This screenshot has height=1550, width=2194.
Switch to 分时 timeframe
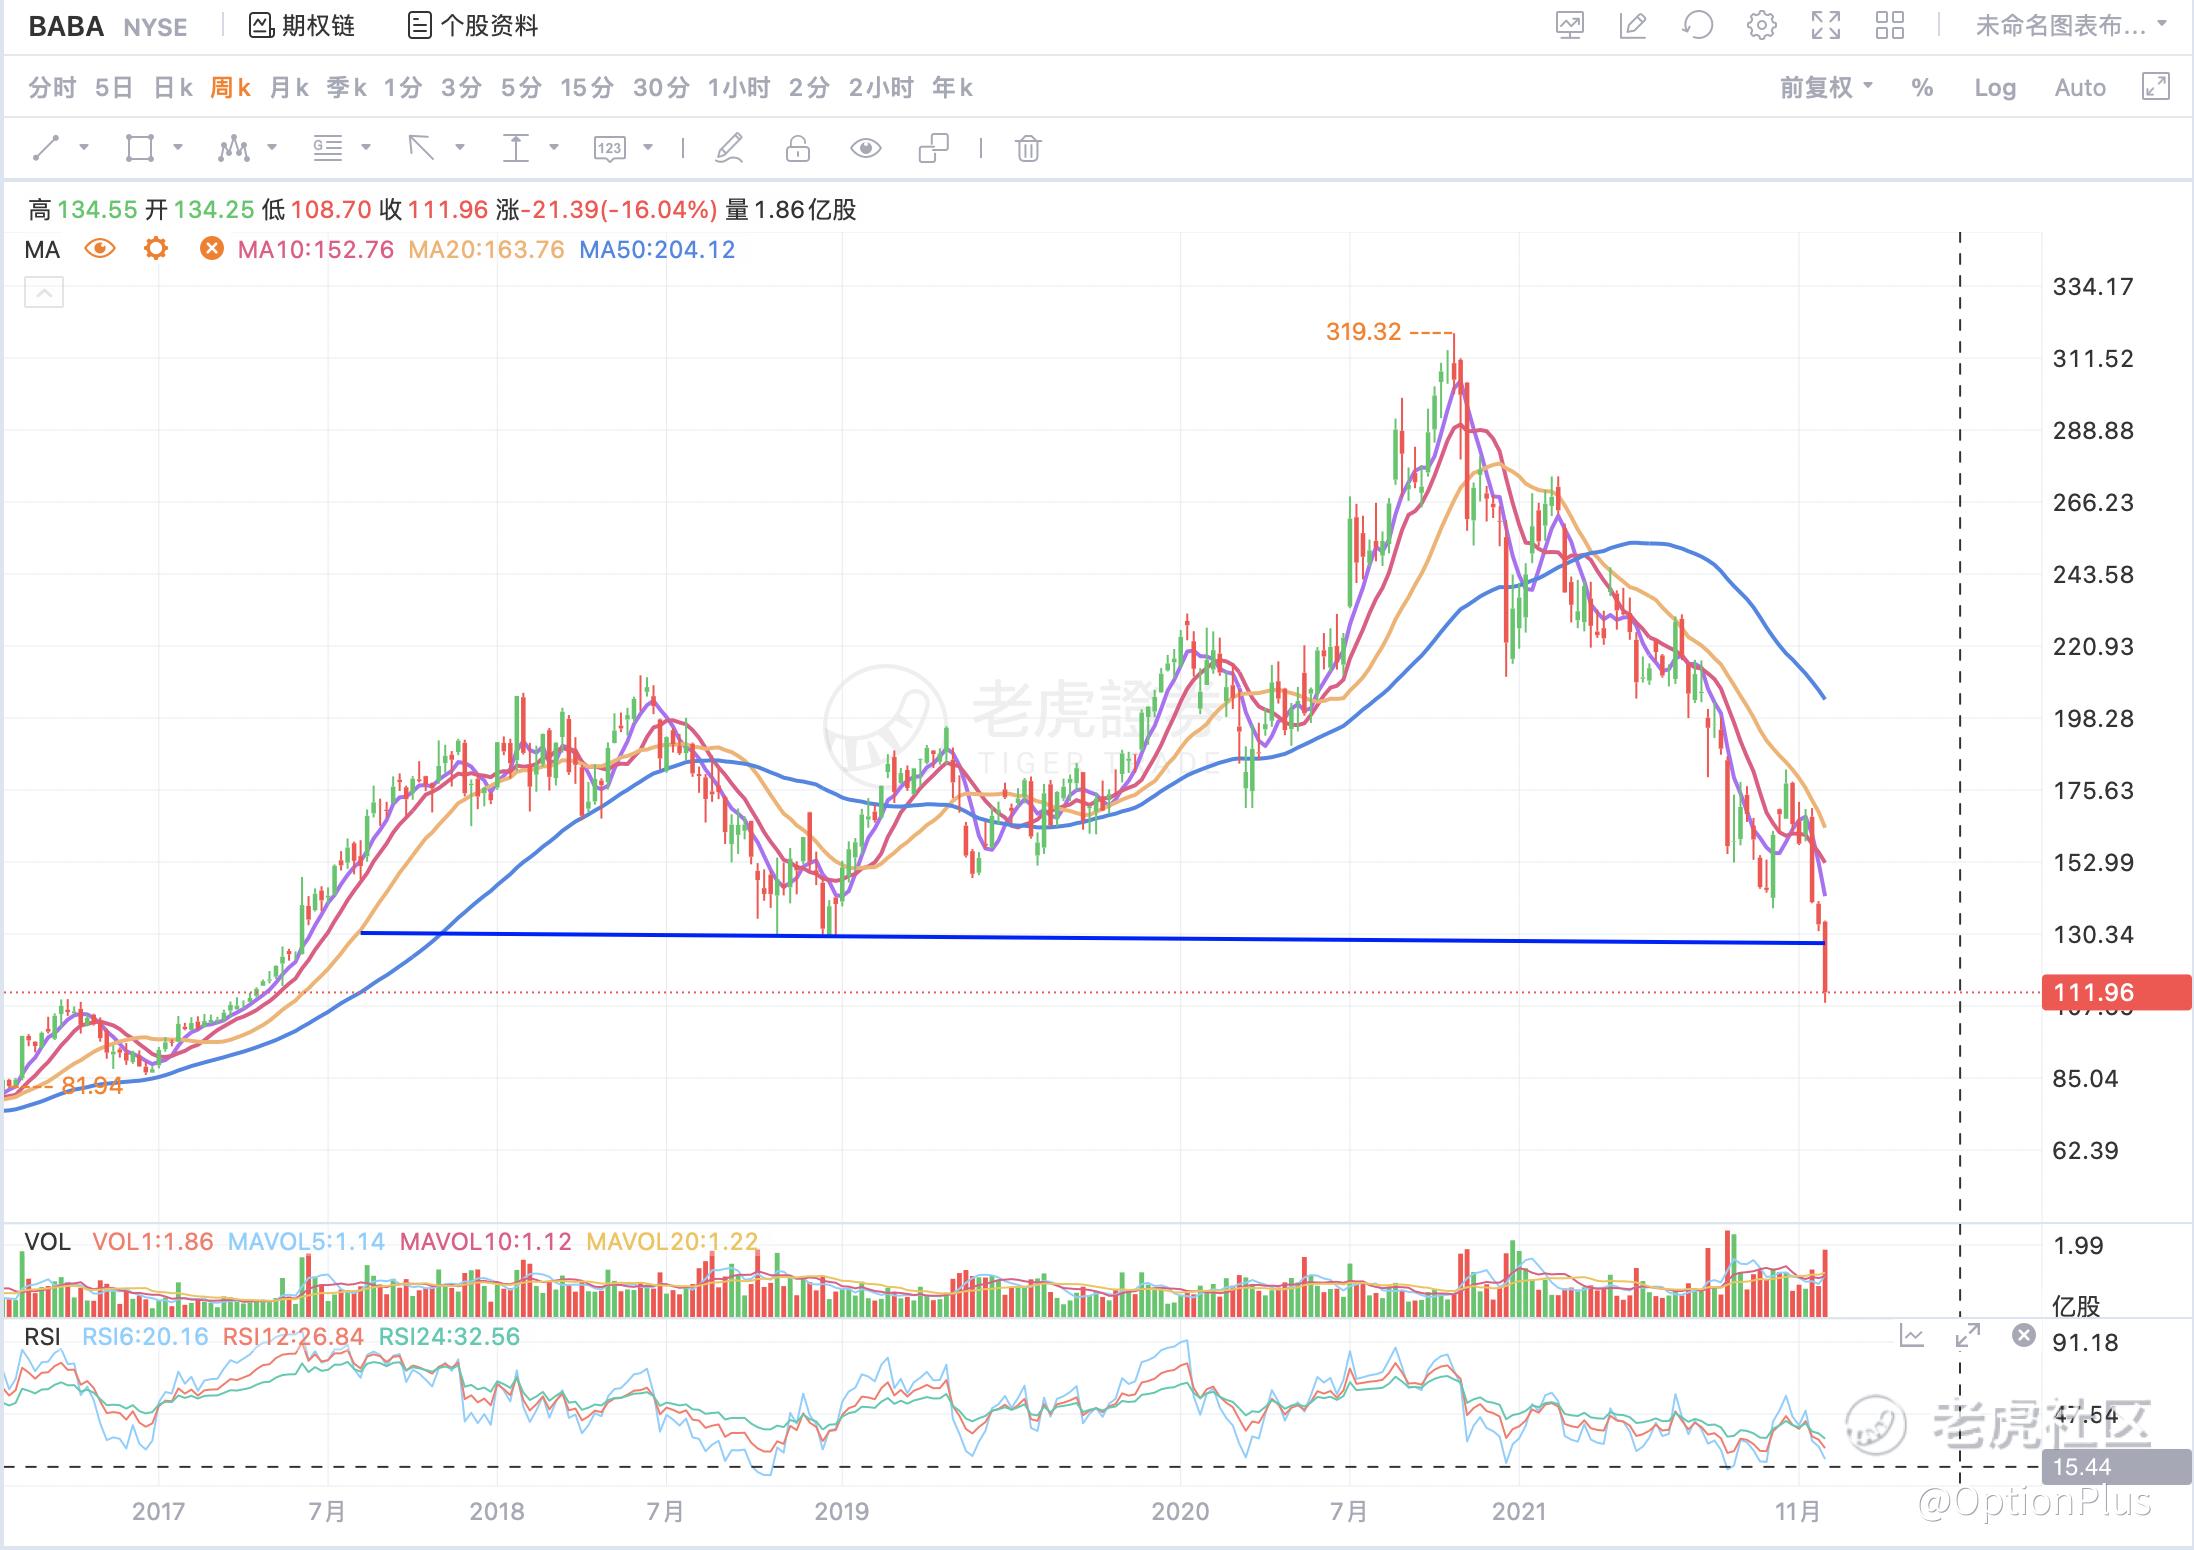pyautogui.click(x=52, y=88)
